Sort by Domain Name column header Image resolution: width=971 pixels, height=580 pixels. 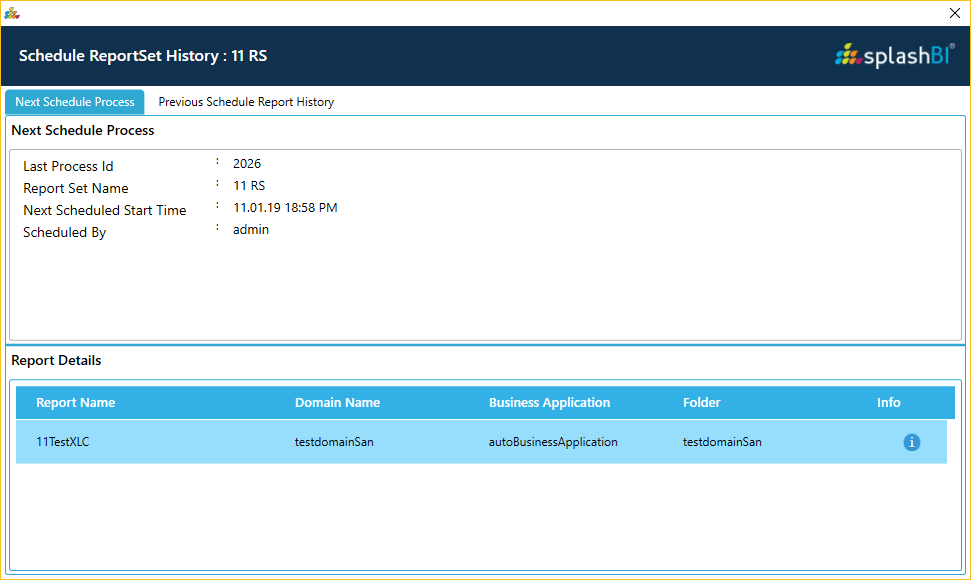pyautogui.click(x=337, y=402)
